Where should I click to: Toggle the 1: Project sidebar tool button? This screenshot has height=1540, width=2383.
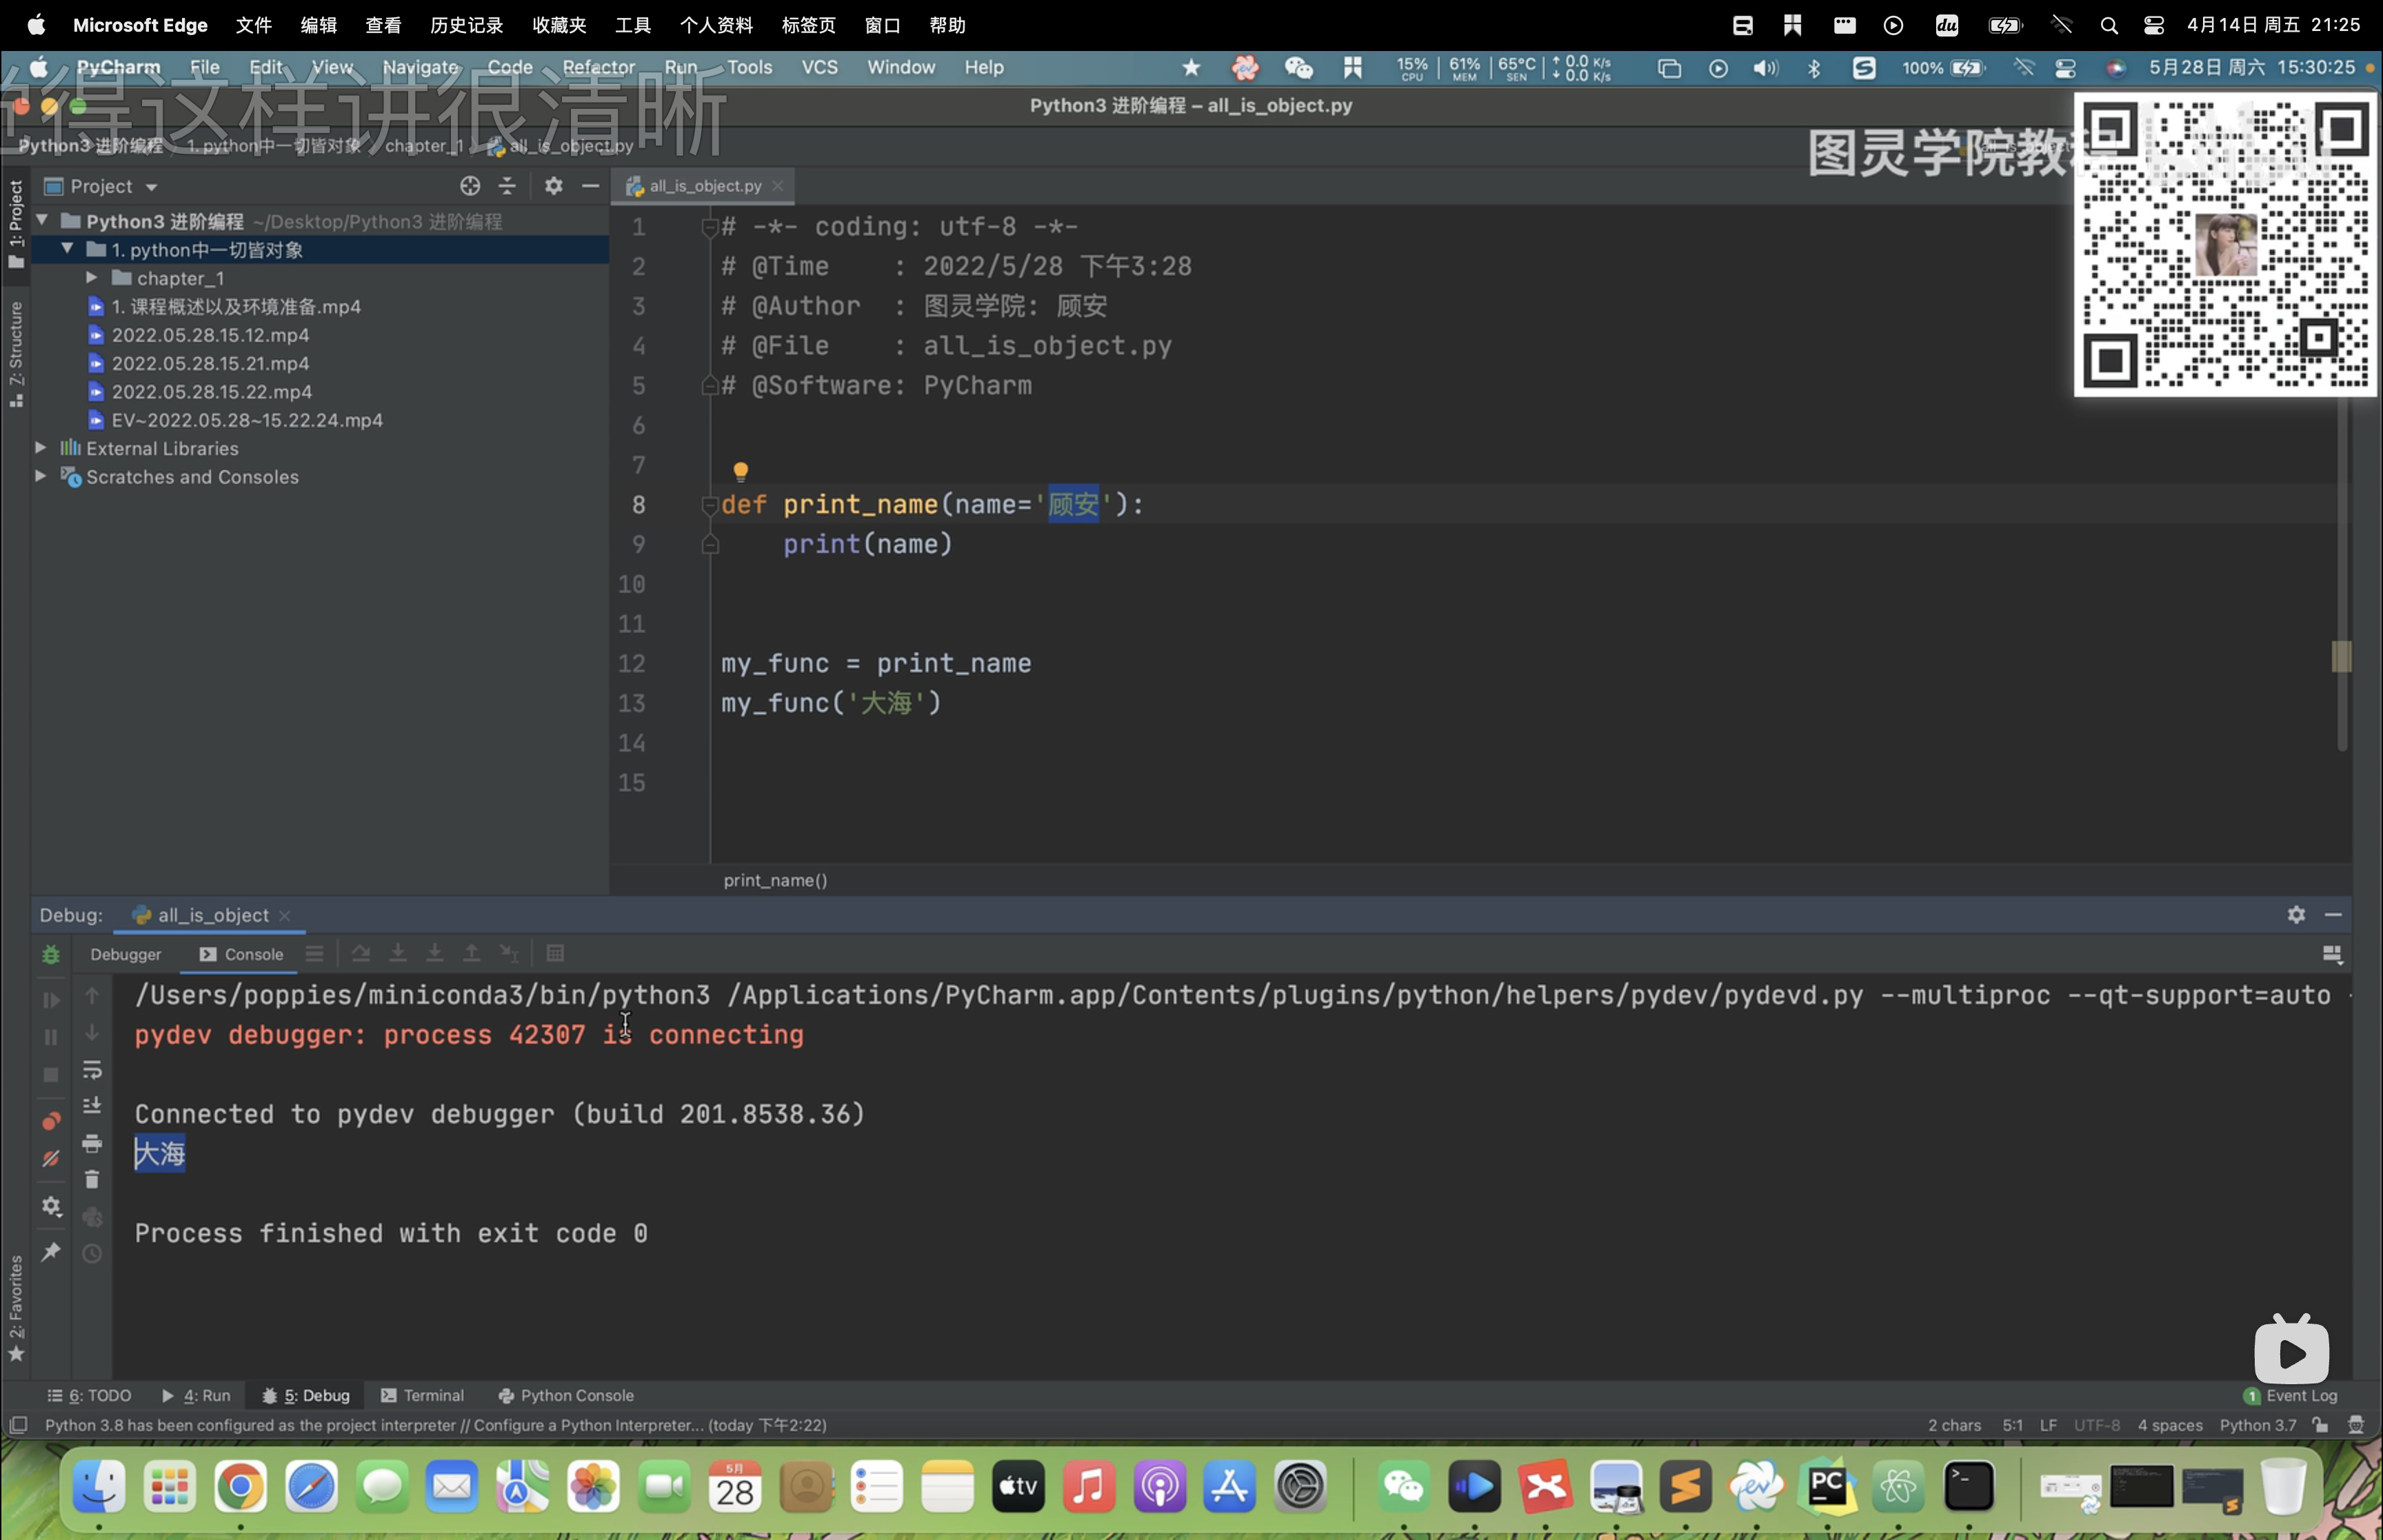click(15, 223)
